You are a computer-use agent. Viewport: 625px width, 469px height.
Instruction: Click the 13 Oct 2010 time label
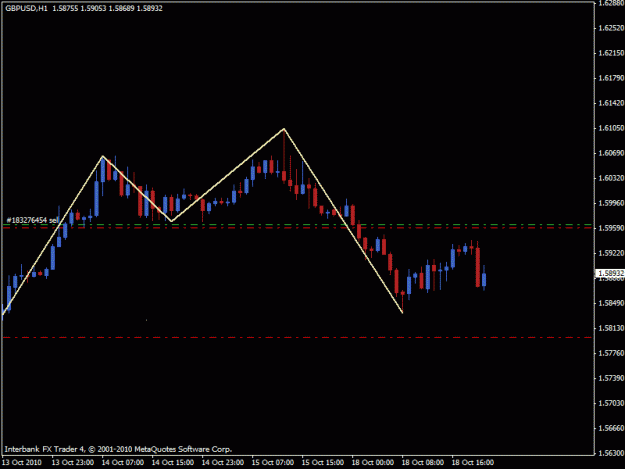(22, 463)
